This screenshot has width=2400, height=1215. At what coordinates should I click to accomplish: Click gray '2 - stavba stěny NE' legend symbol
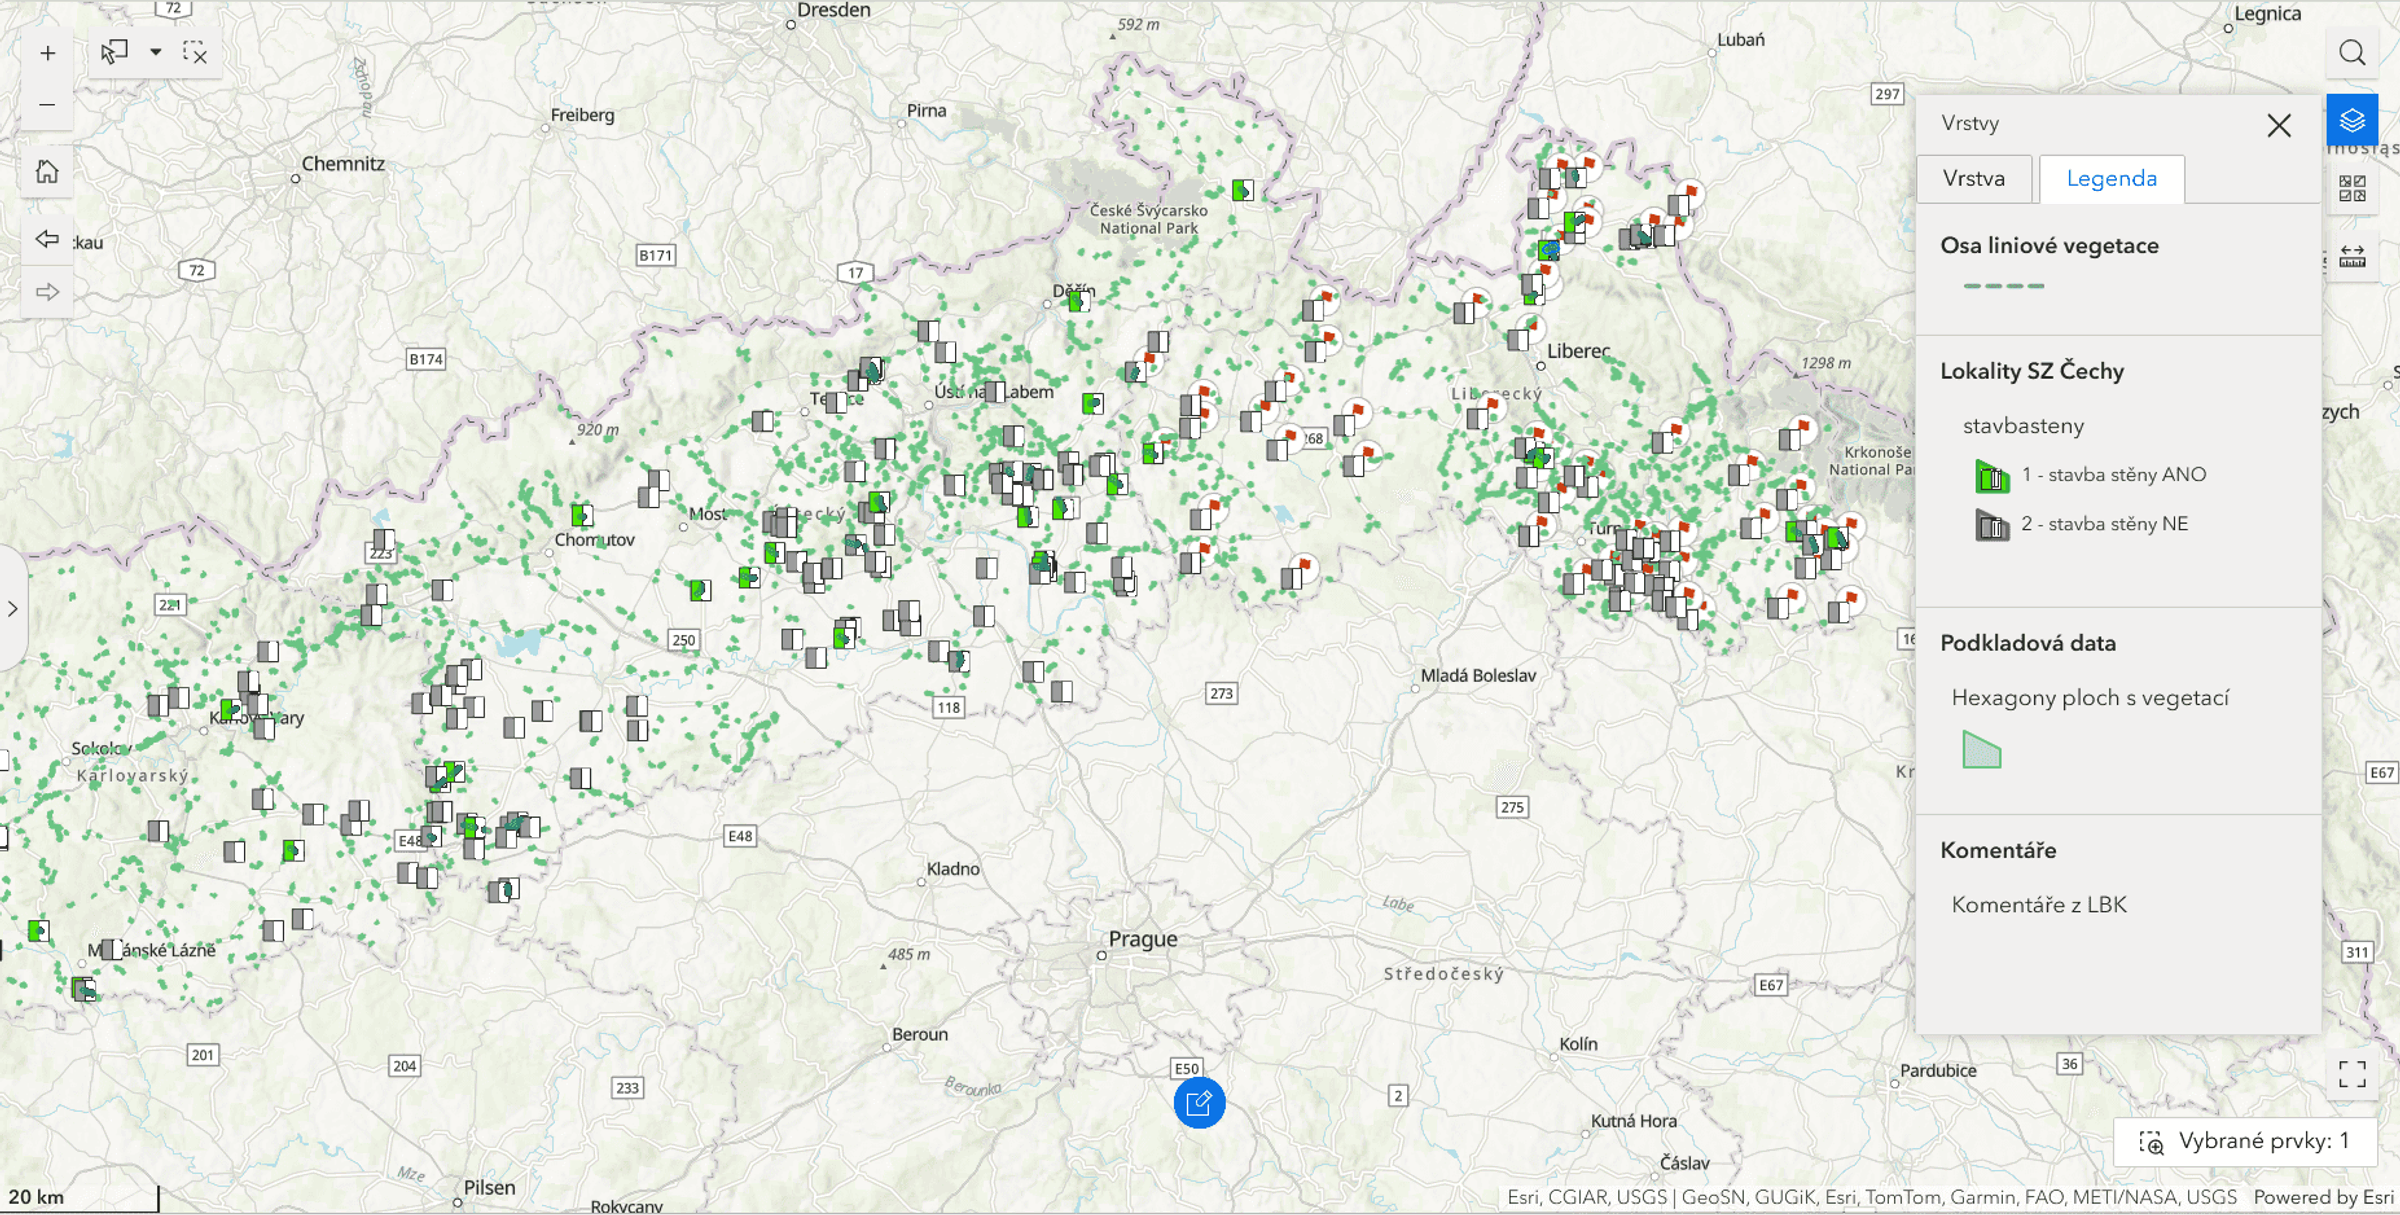tap(1992, 525)
